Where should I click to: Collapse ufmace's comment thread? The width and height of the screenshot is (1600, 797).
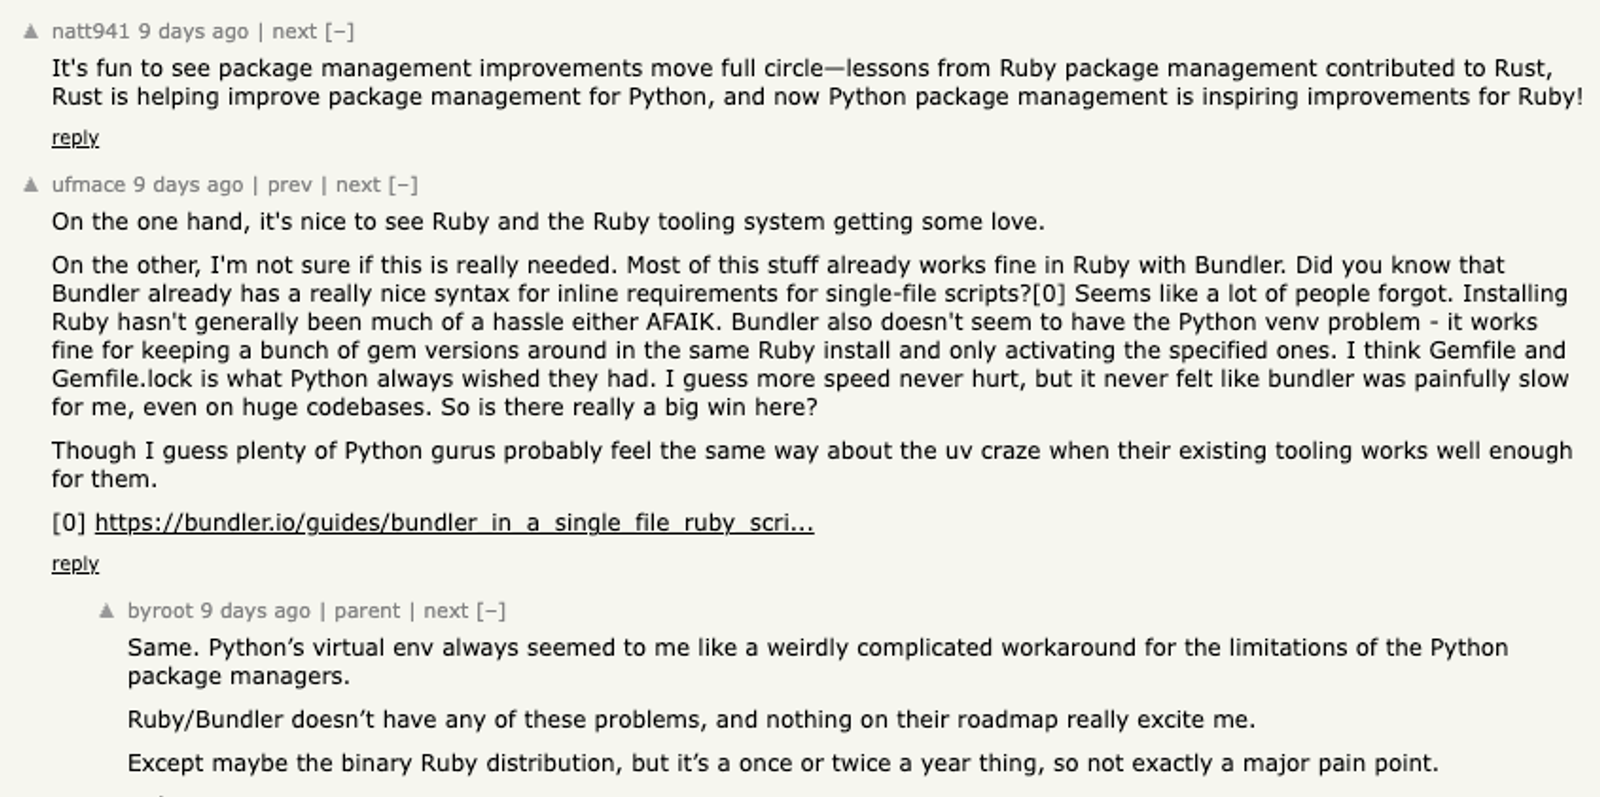[x=403, y=184]
